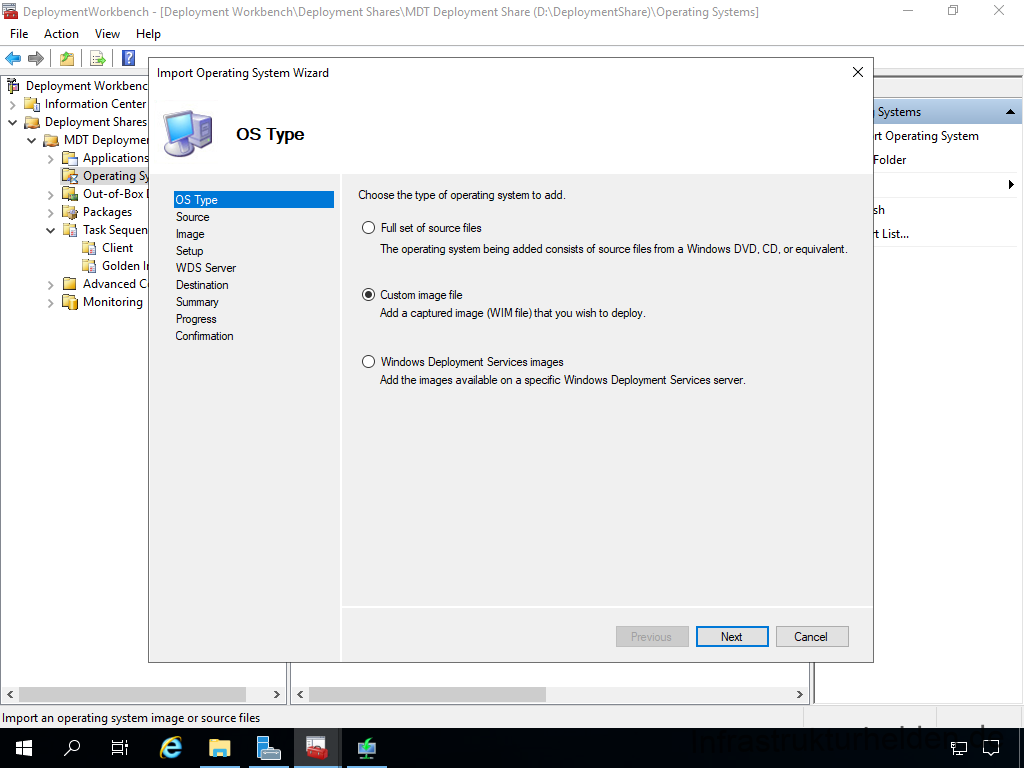Select Full set of source files option
The width and height of the screenshot is (1024, 768).
368,228
